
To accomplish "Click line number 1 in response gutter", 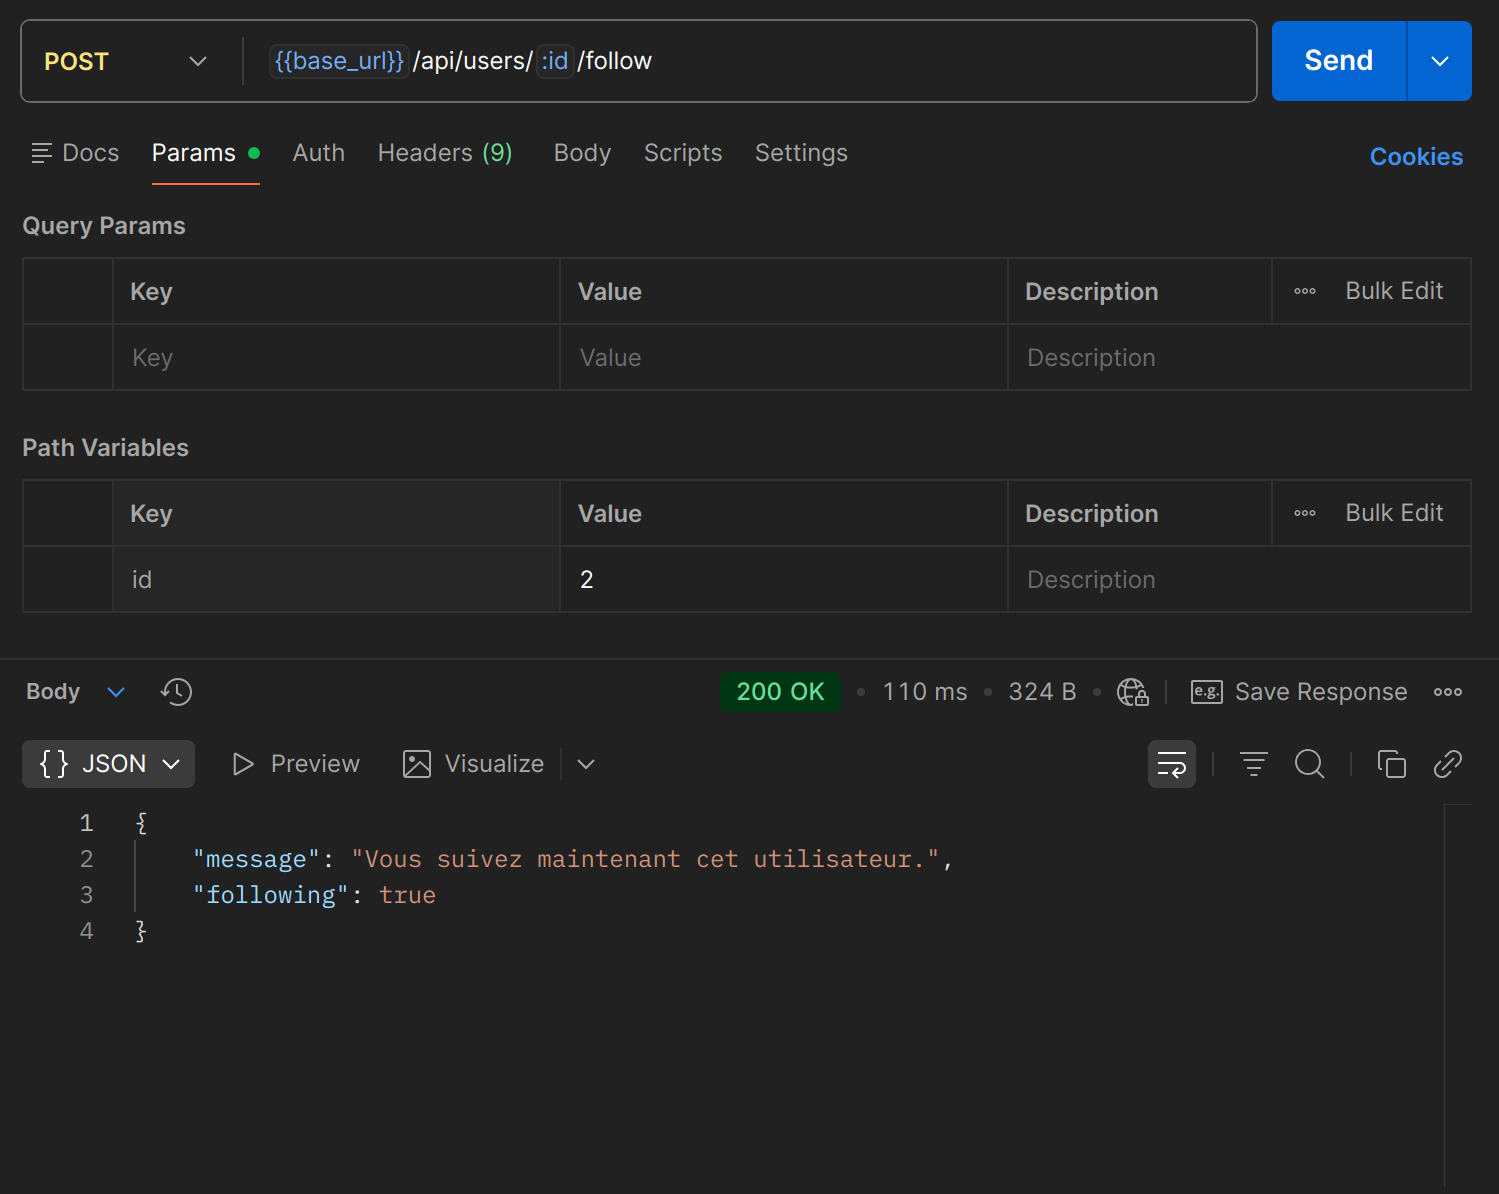I will (87, 823).
